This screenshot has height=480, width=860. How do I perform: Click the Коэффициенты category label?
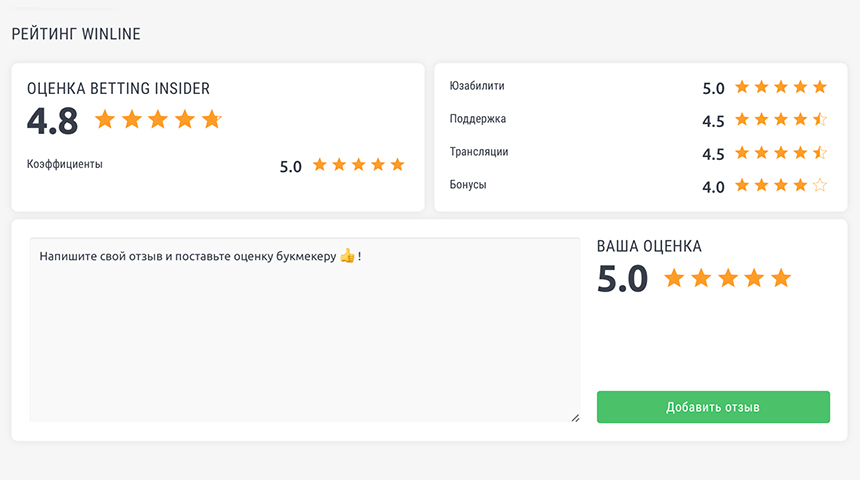65,164
